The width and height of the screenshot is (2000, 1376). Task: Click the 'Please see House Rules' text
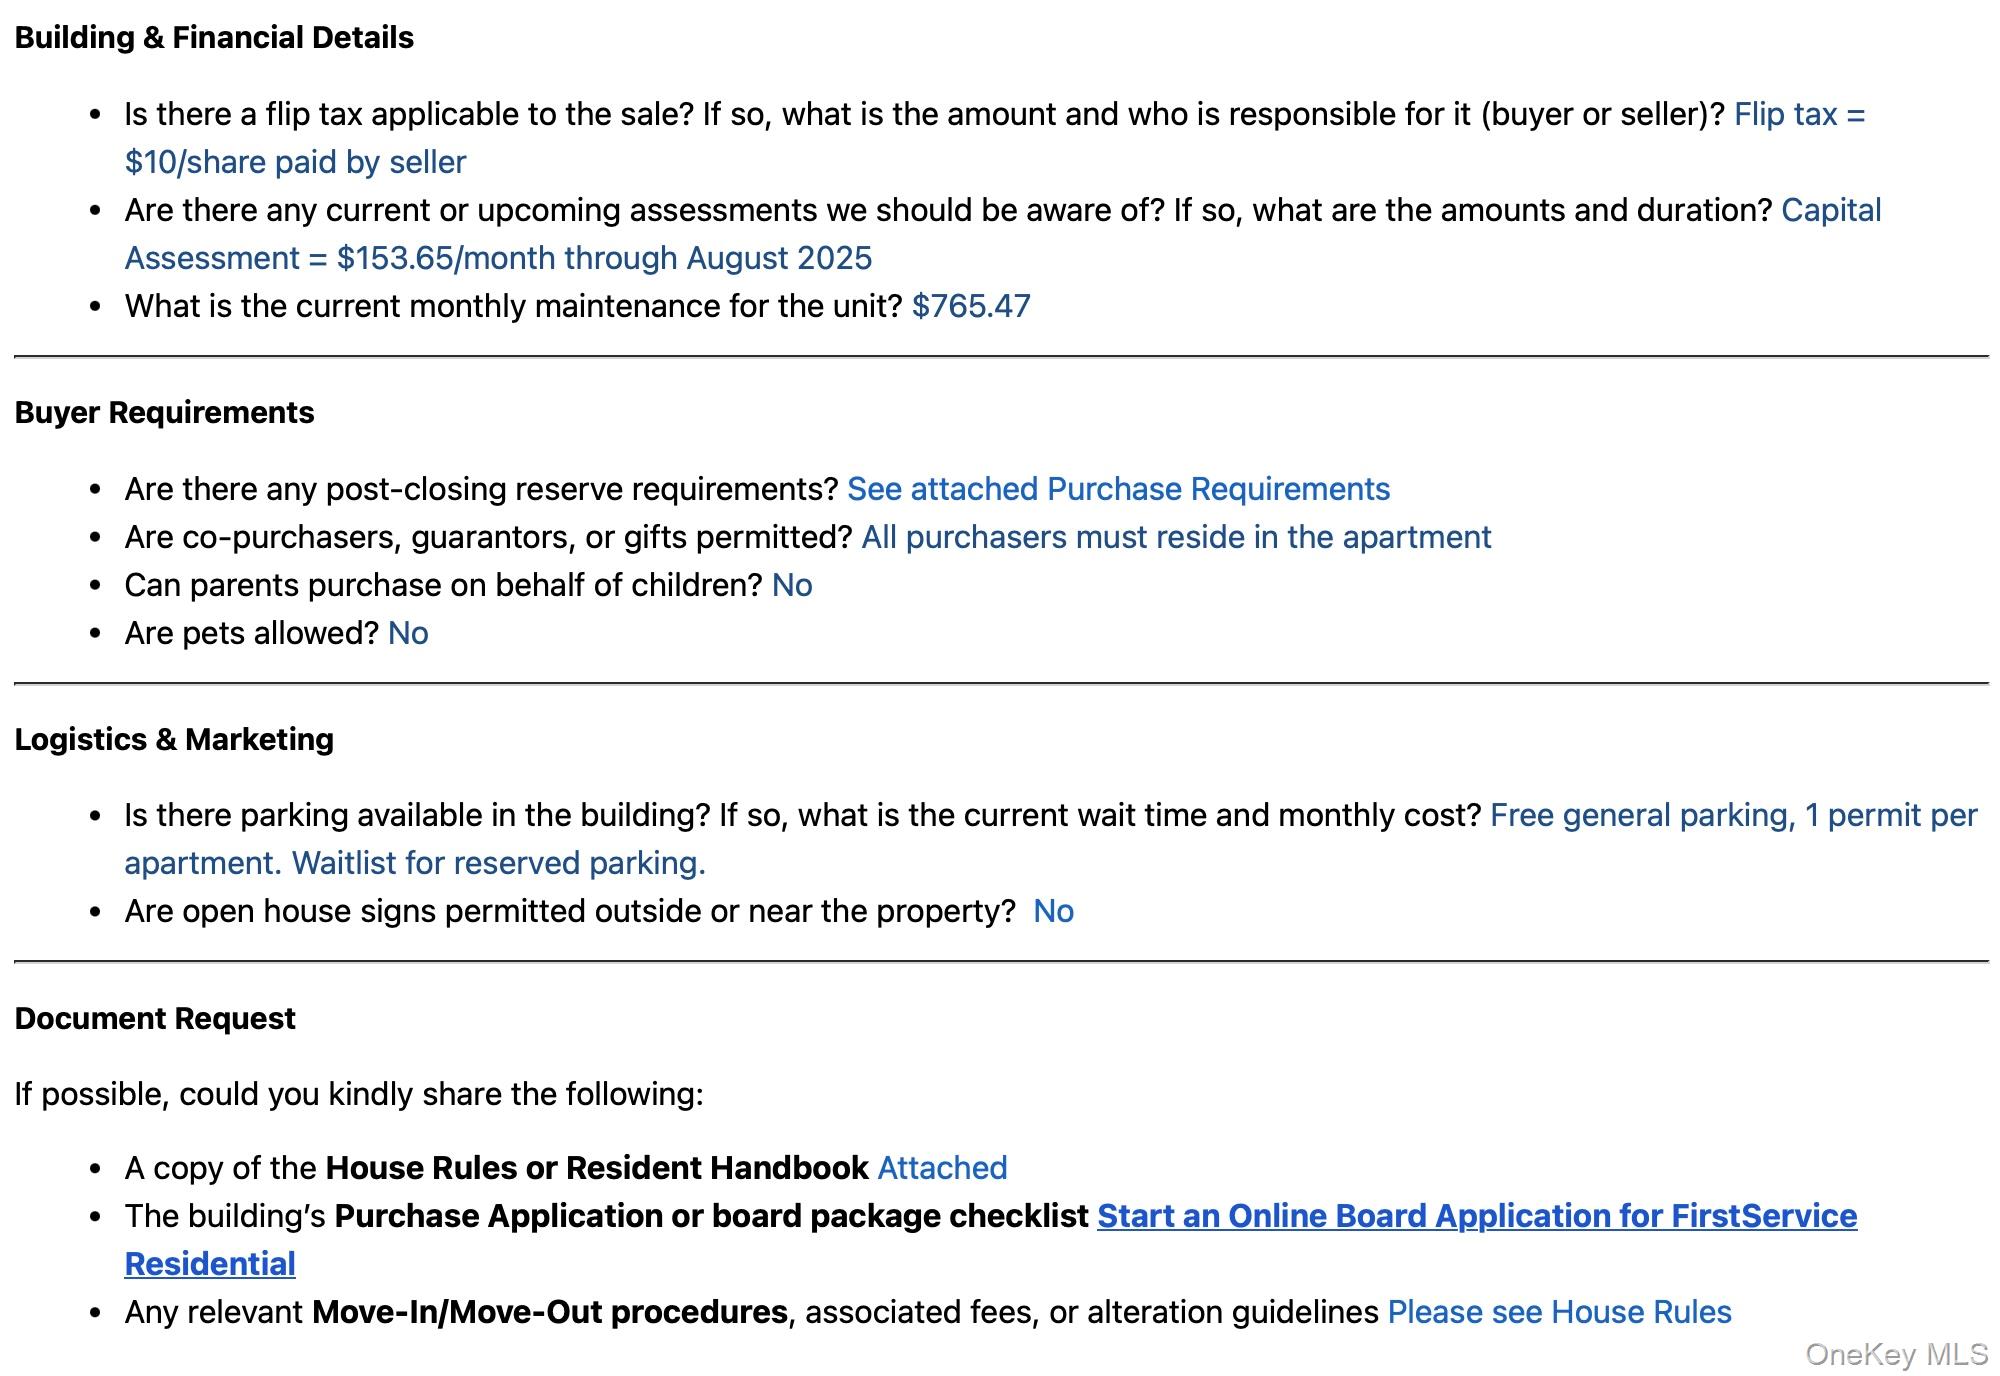[x=1559, y=1312]
